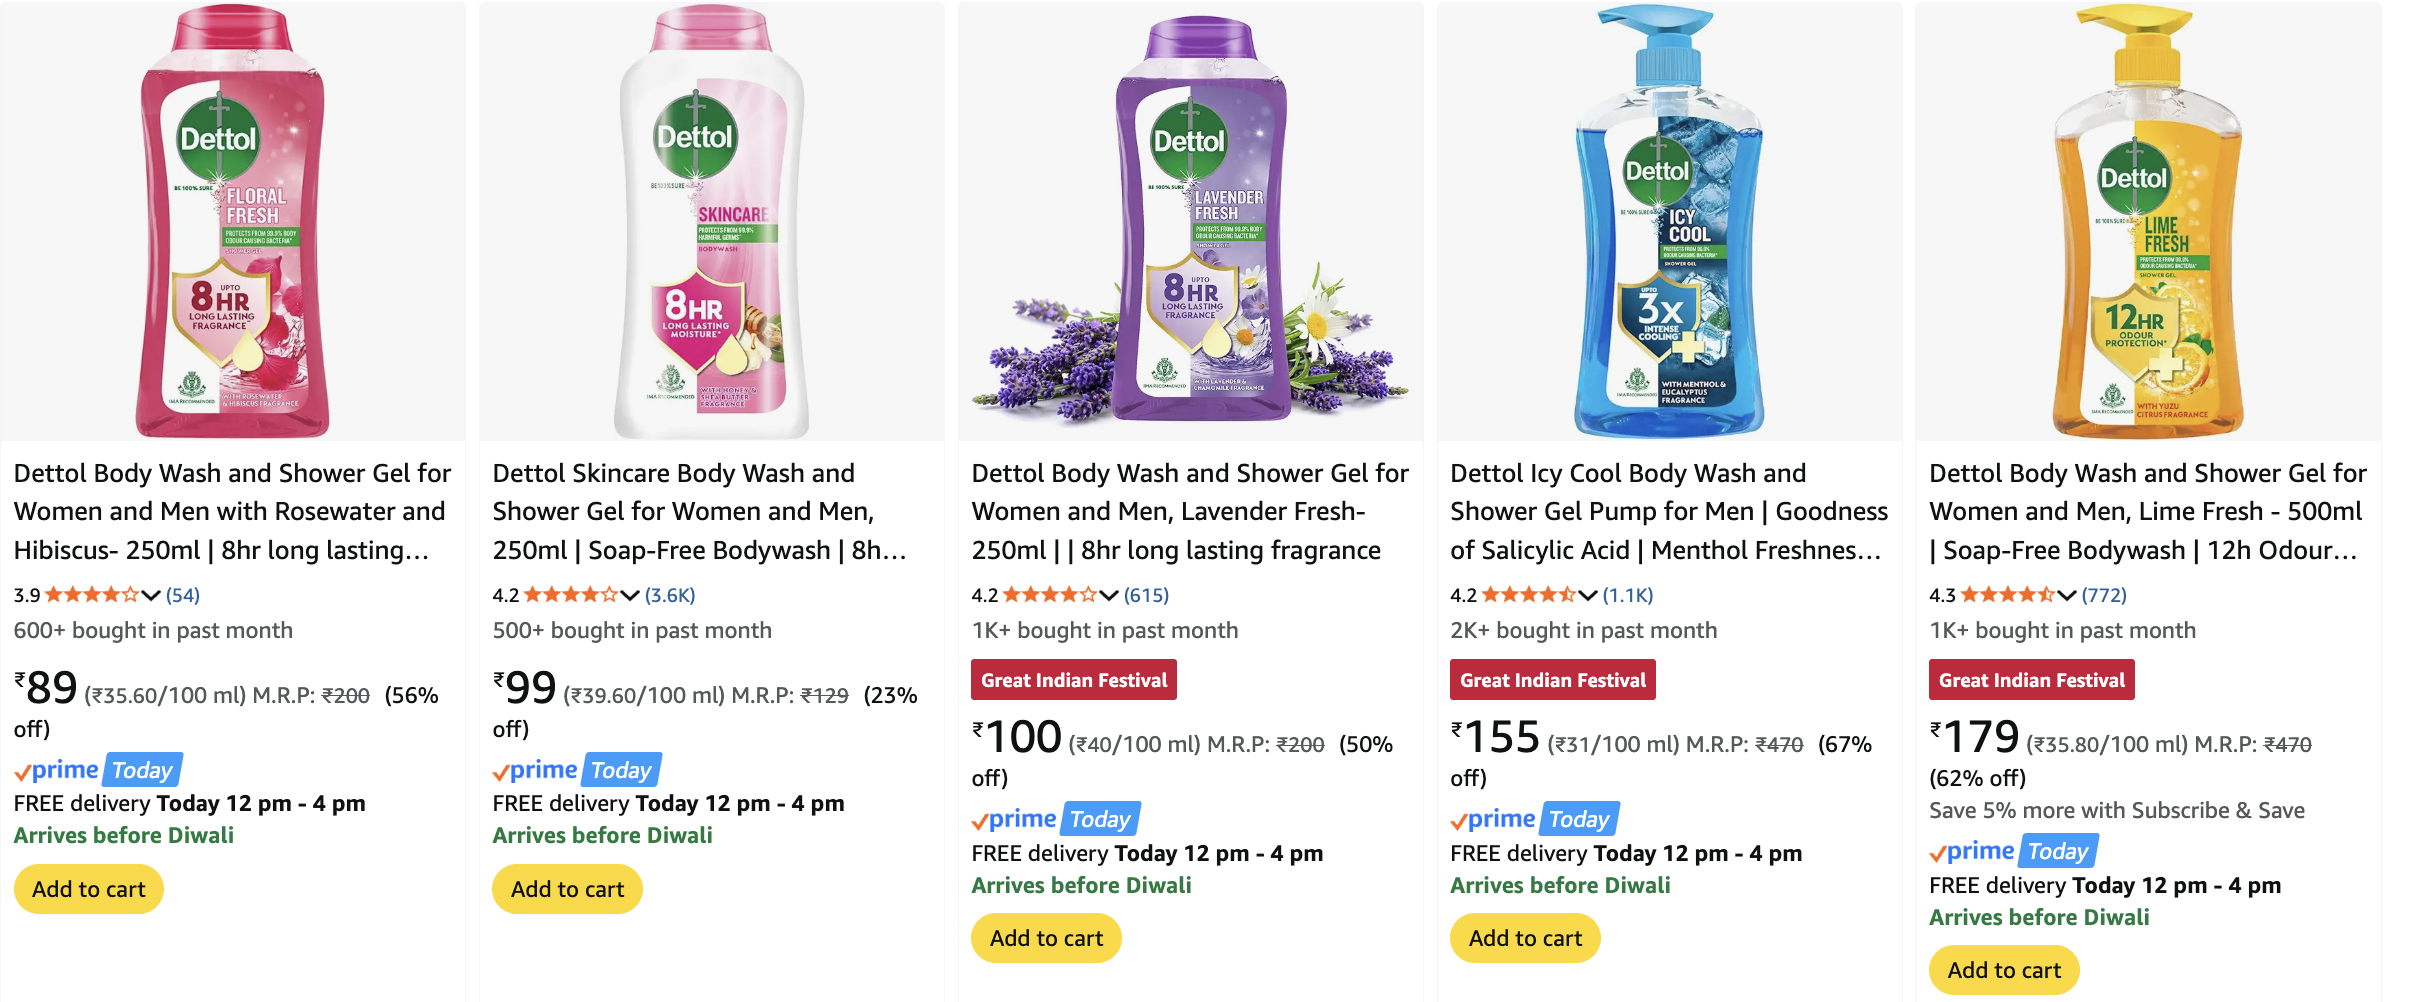
Task: Click Great Indian Festival badge on Lime Fresh
Action: point(2031,680)
